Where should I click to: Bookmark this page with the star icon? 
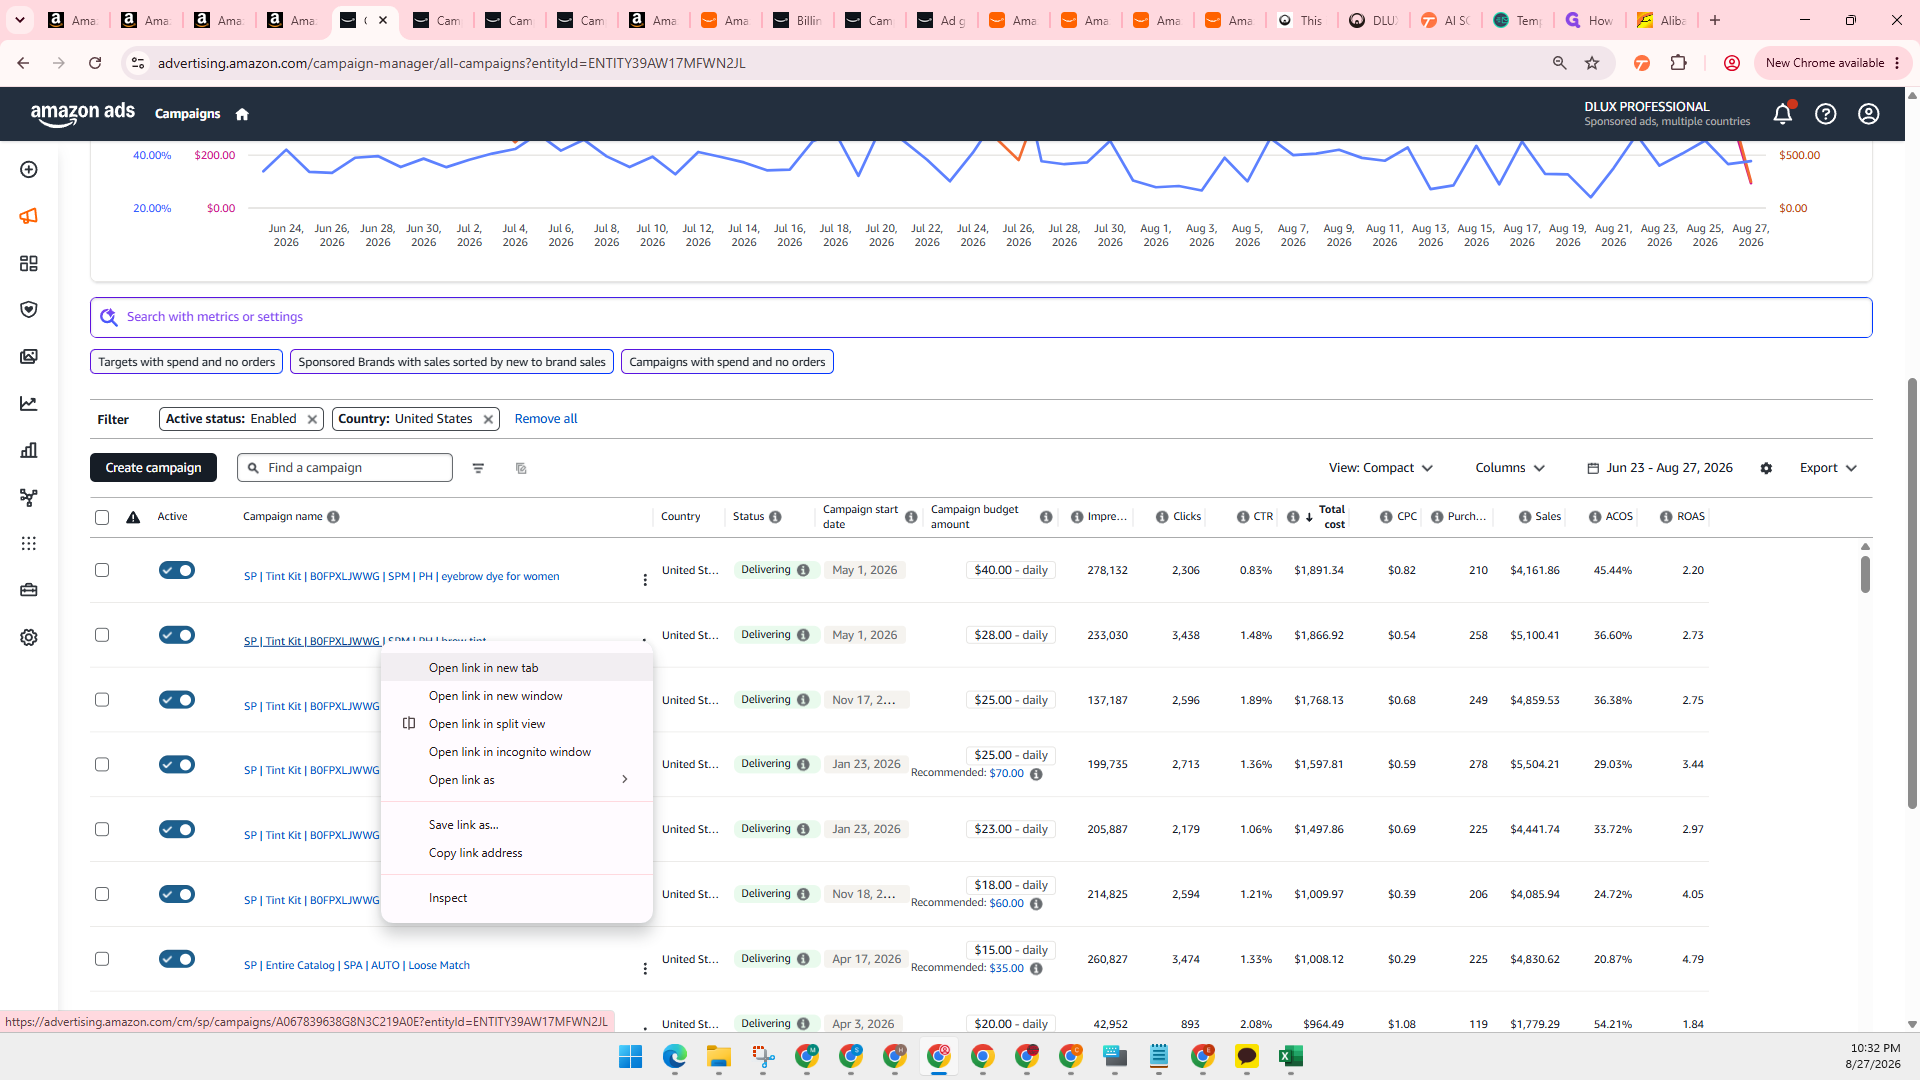1592,63
